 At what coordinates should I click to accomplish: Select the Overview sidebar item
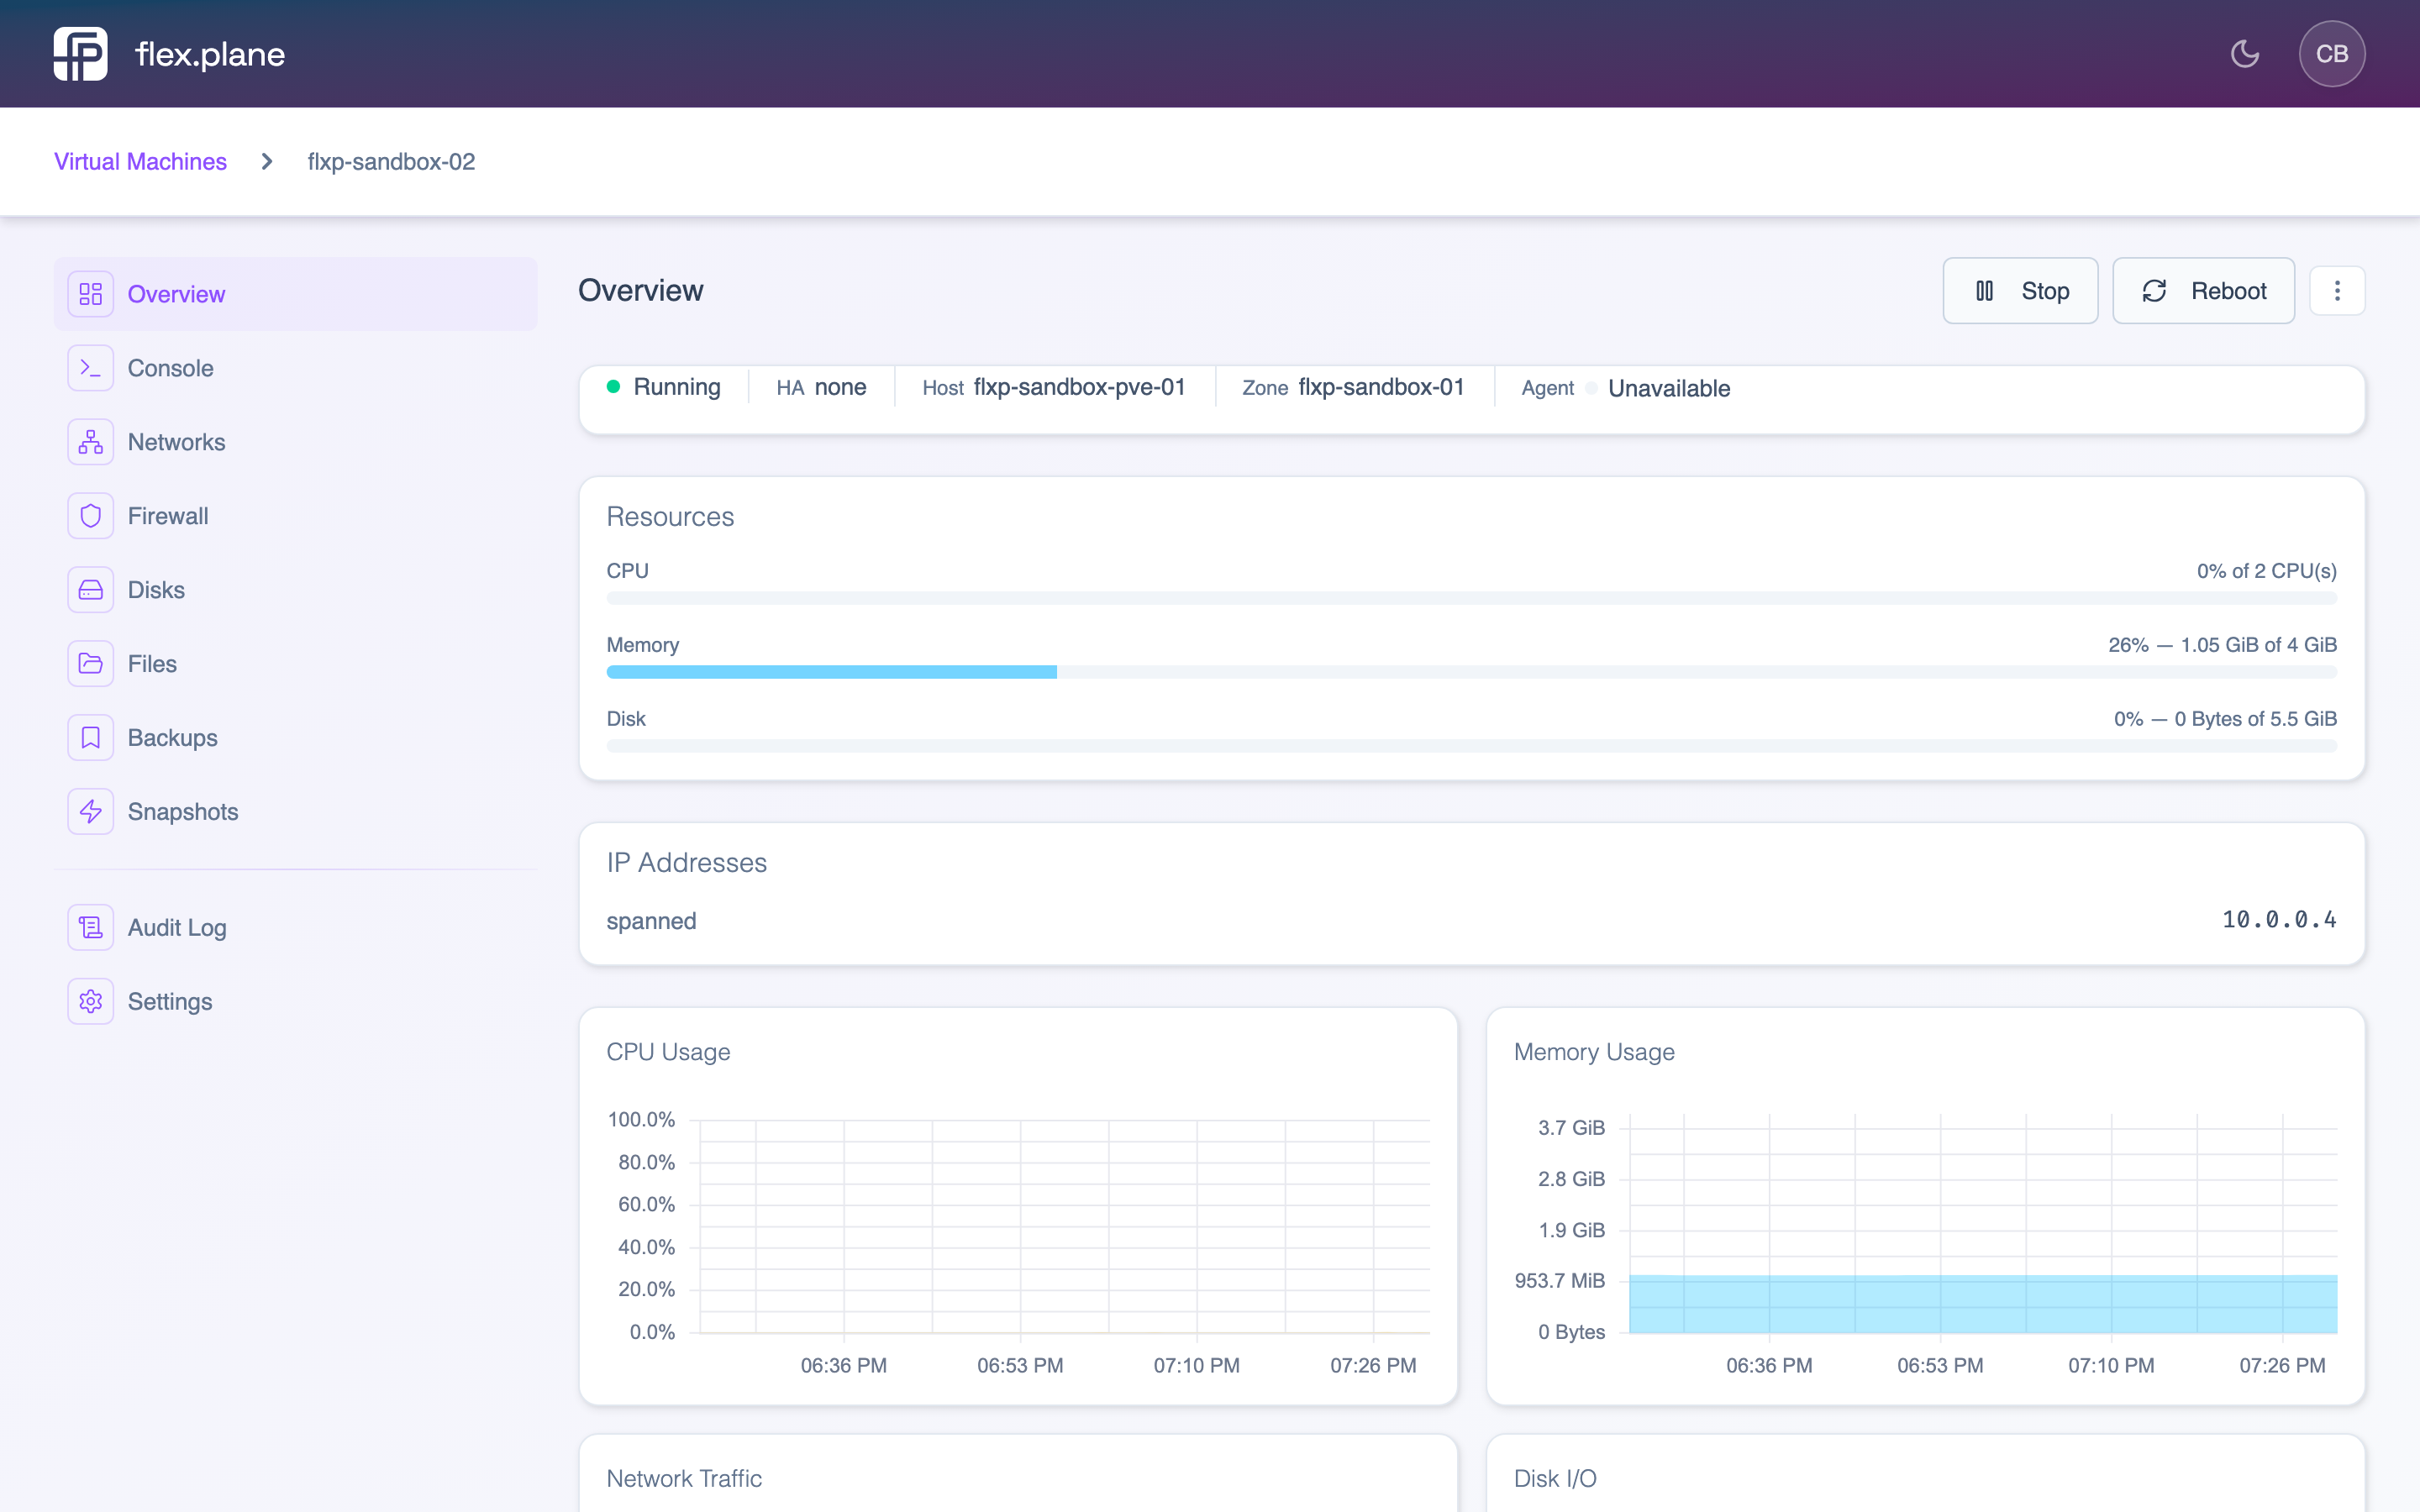pos(296,294)
